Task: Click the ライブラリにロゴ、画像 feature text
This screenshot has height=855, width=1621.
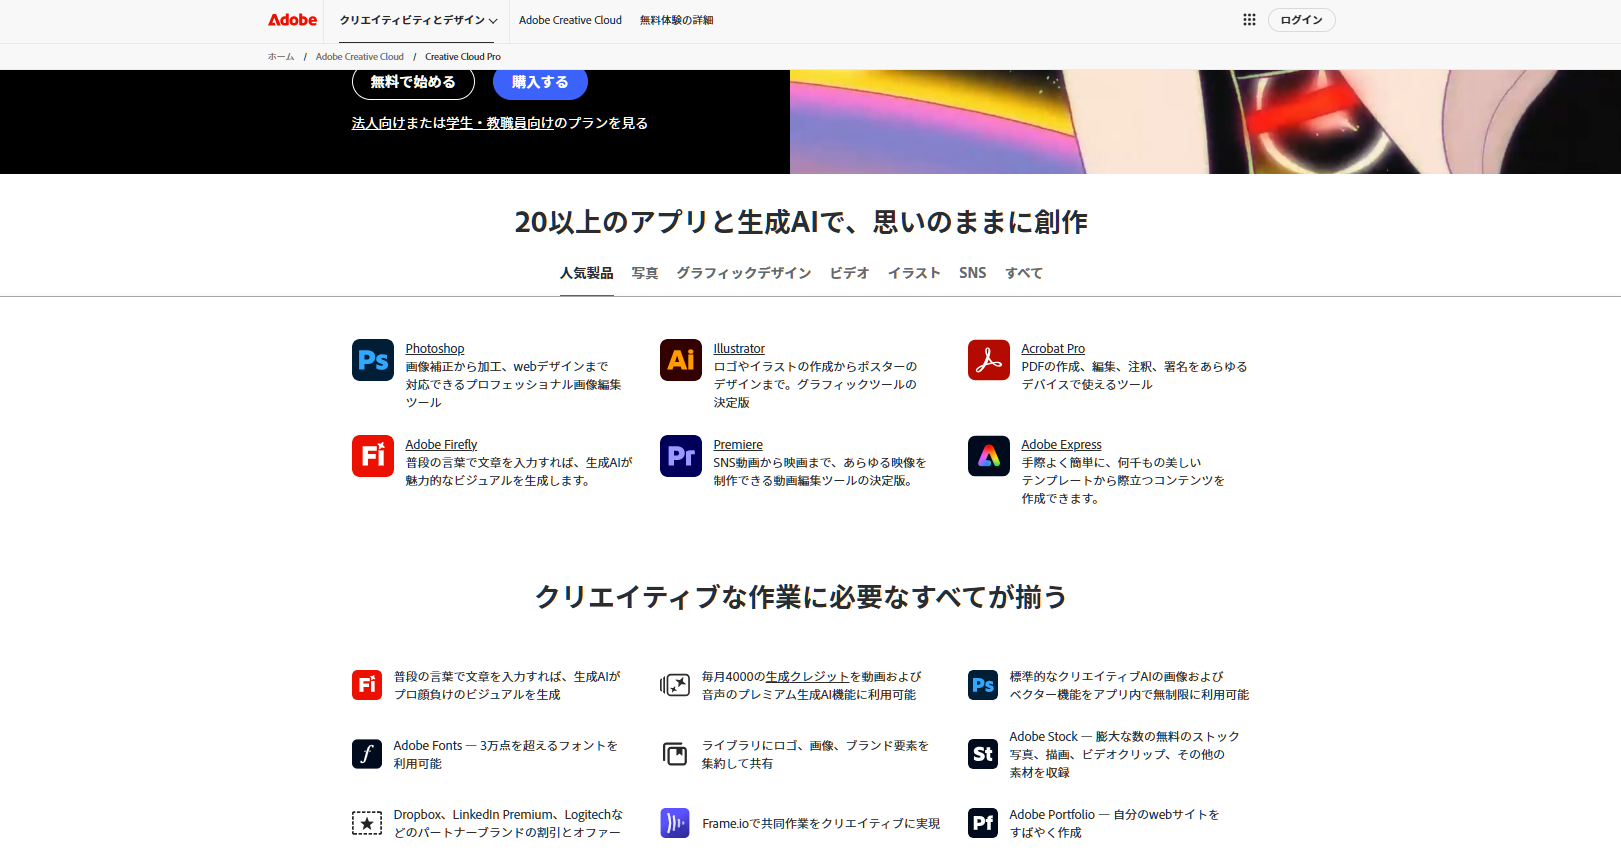Action: [815, 754]
